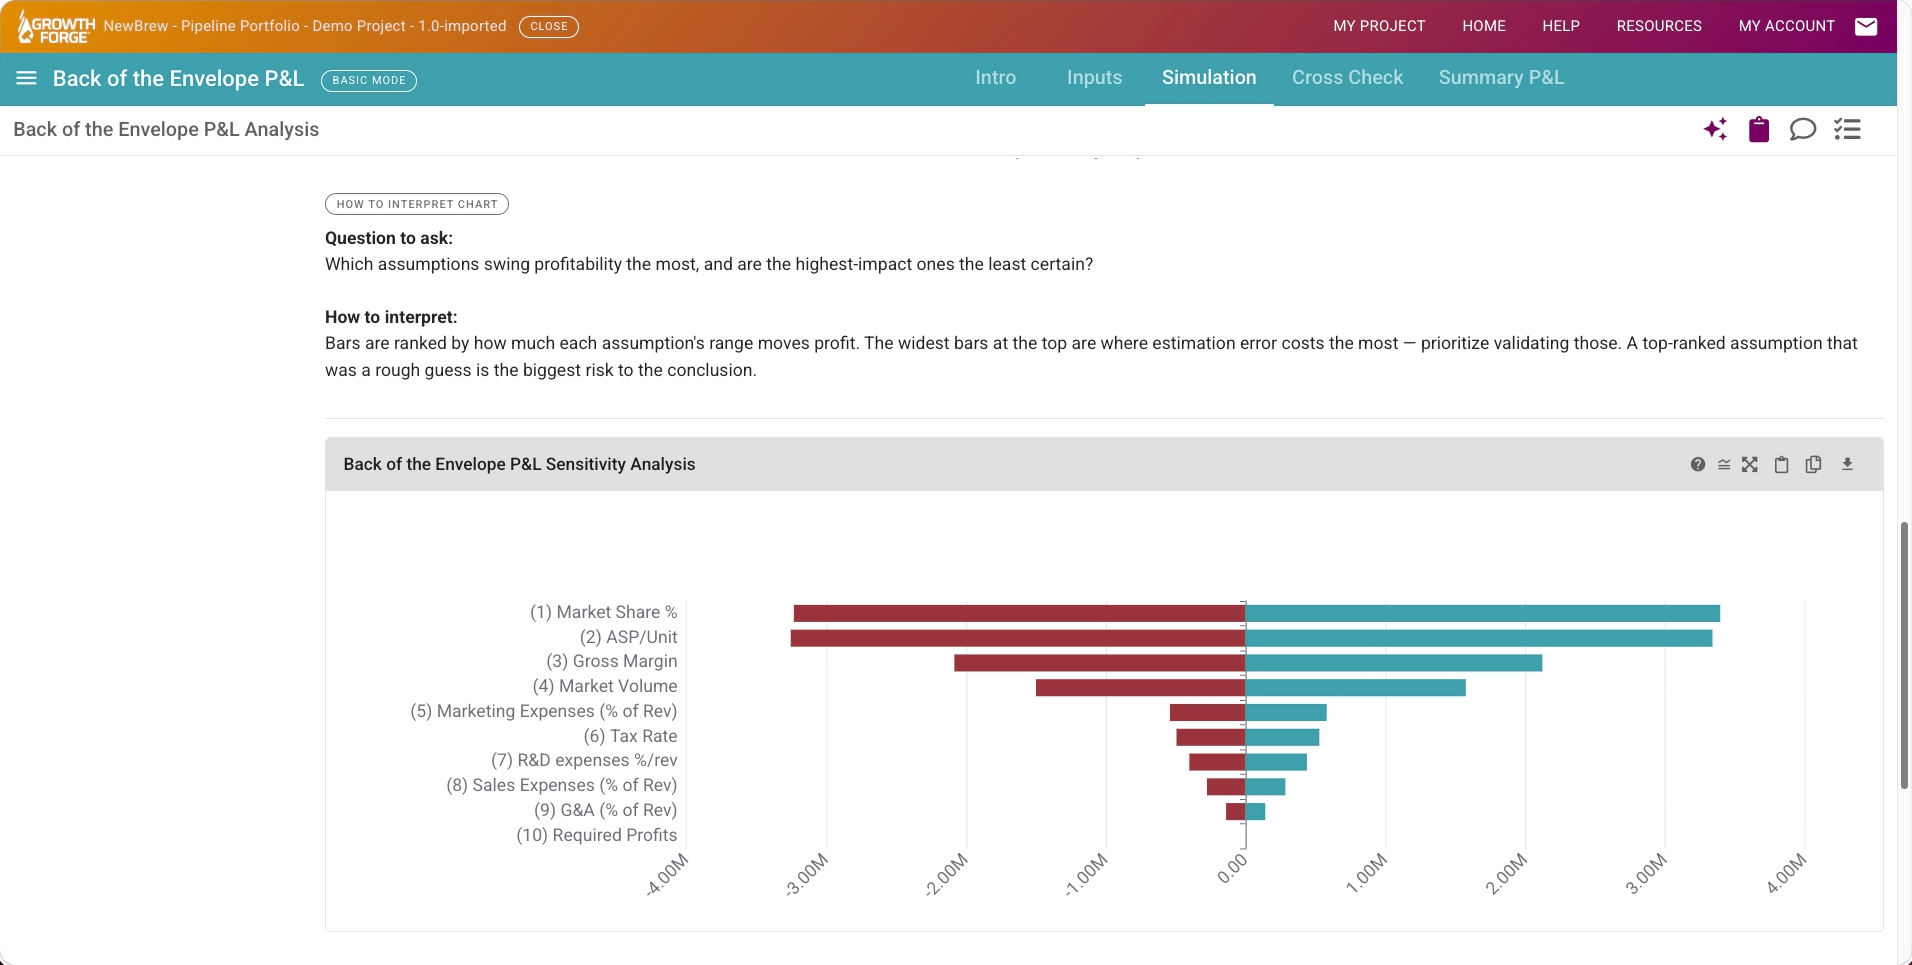Click the NewBrew Pipeline Portfolio project title
This screenshot has width=1912, height=965.
(x=305, y=26)
